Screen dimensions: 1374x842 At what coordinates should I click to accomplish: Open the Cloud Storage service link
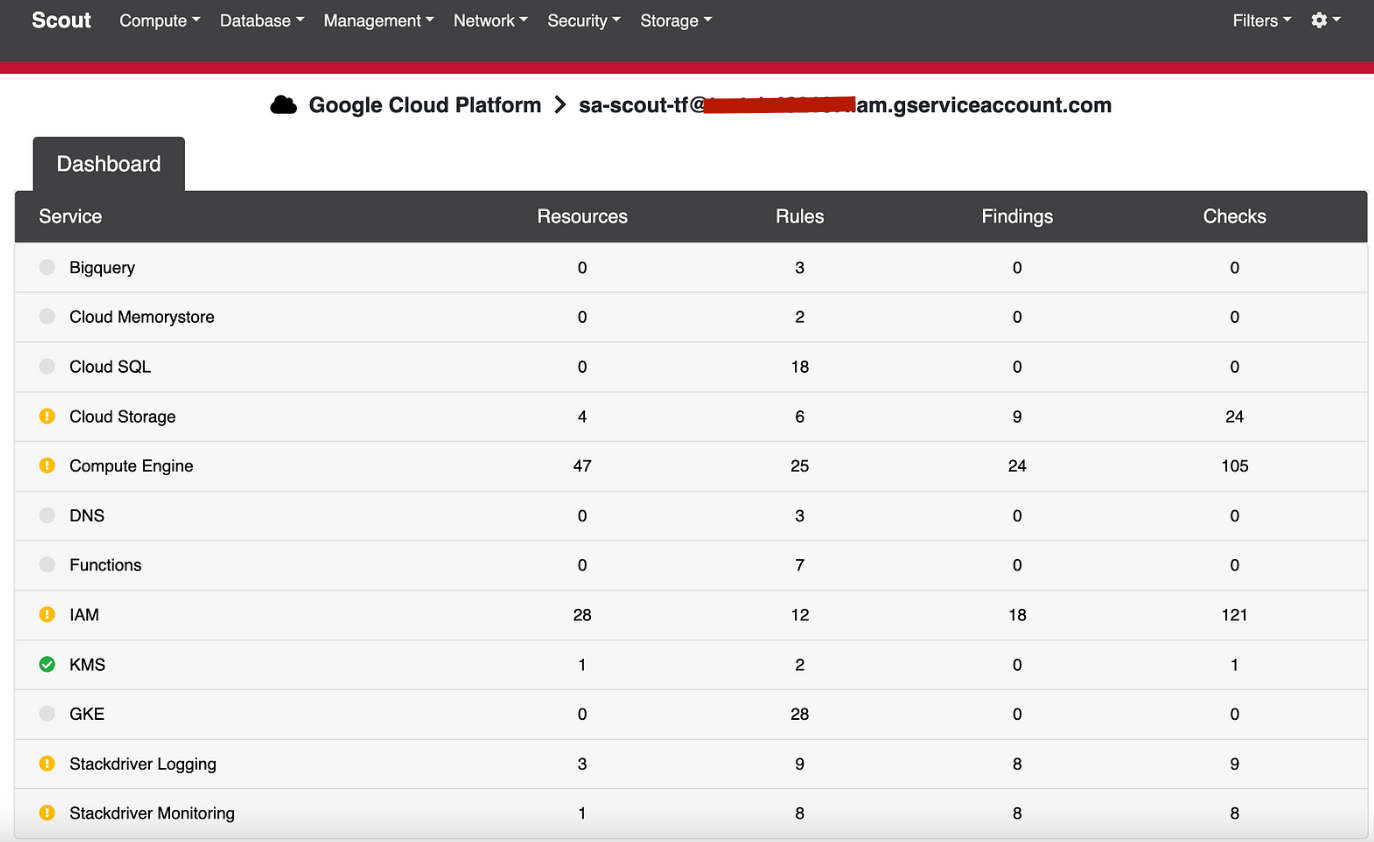tap(122, 417)
